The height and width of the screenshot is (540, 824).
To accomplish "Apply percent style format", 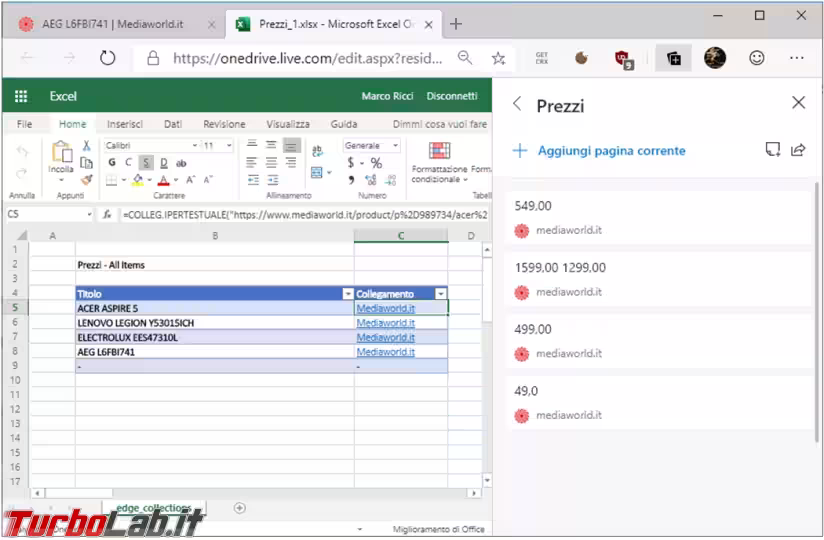I will [376, 163].
